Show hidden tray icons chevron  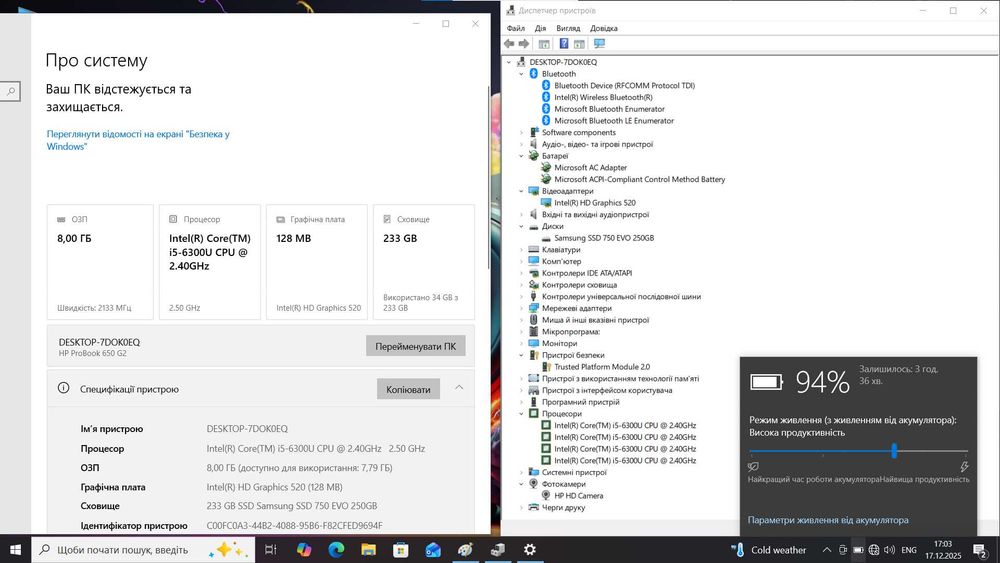tap(827, 550)
